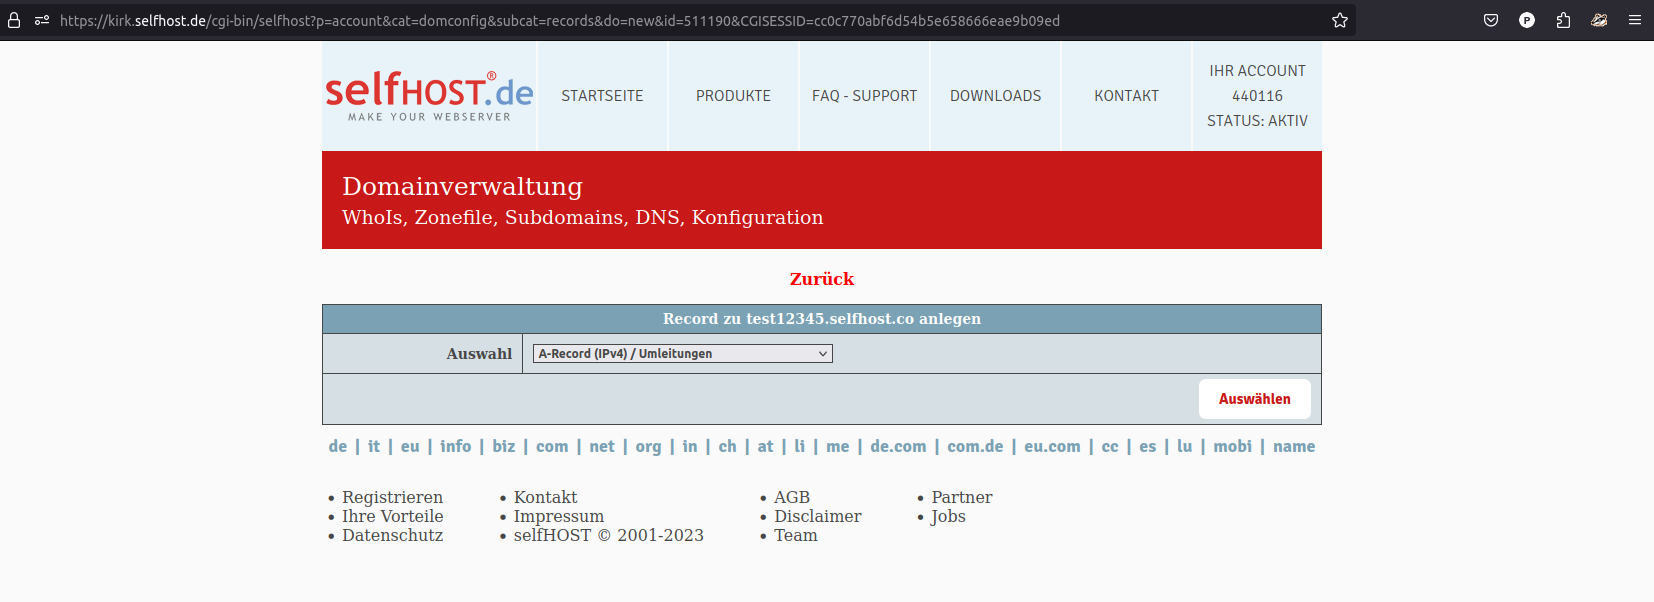Open the Impressum footer link
This screenshot has height=602, width=1654.
(x=558, y=516)
